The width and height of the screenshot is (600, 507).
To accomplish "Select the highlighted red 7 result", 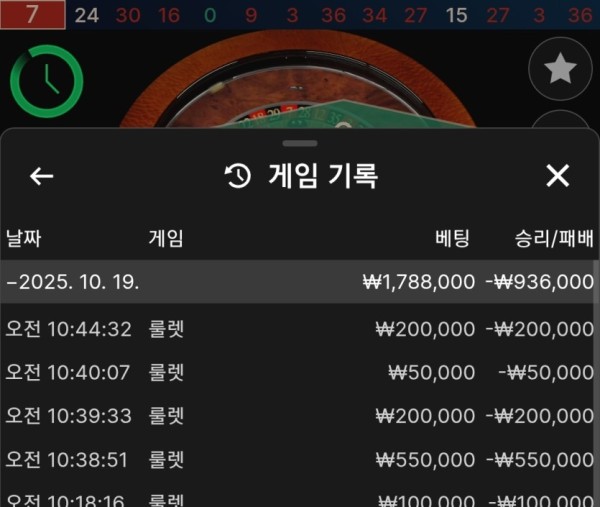I will click(33, 15).
